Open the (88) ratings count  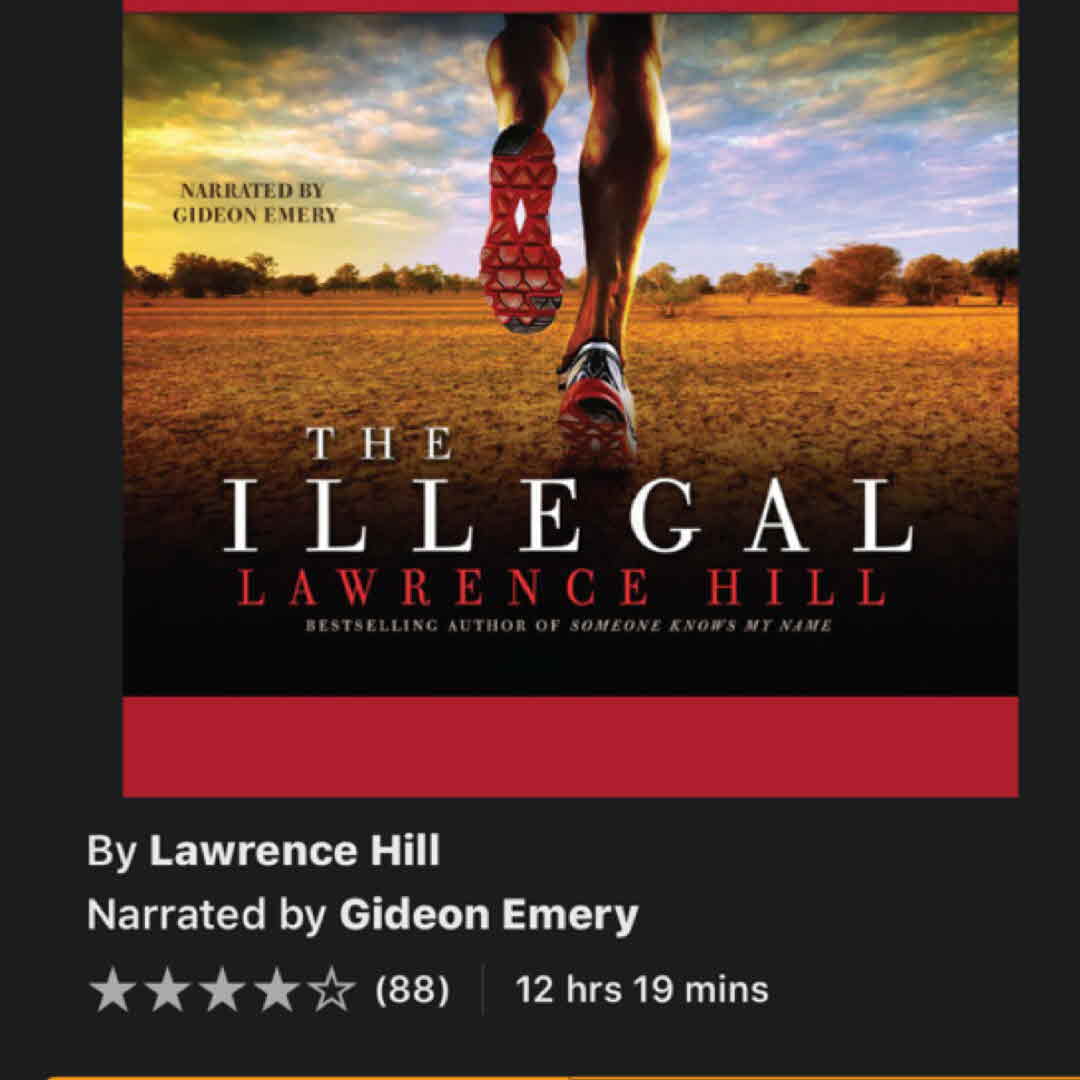click(x=412, y=990)
